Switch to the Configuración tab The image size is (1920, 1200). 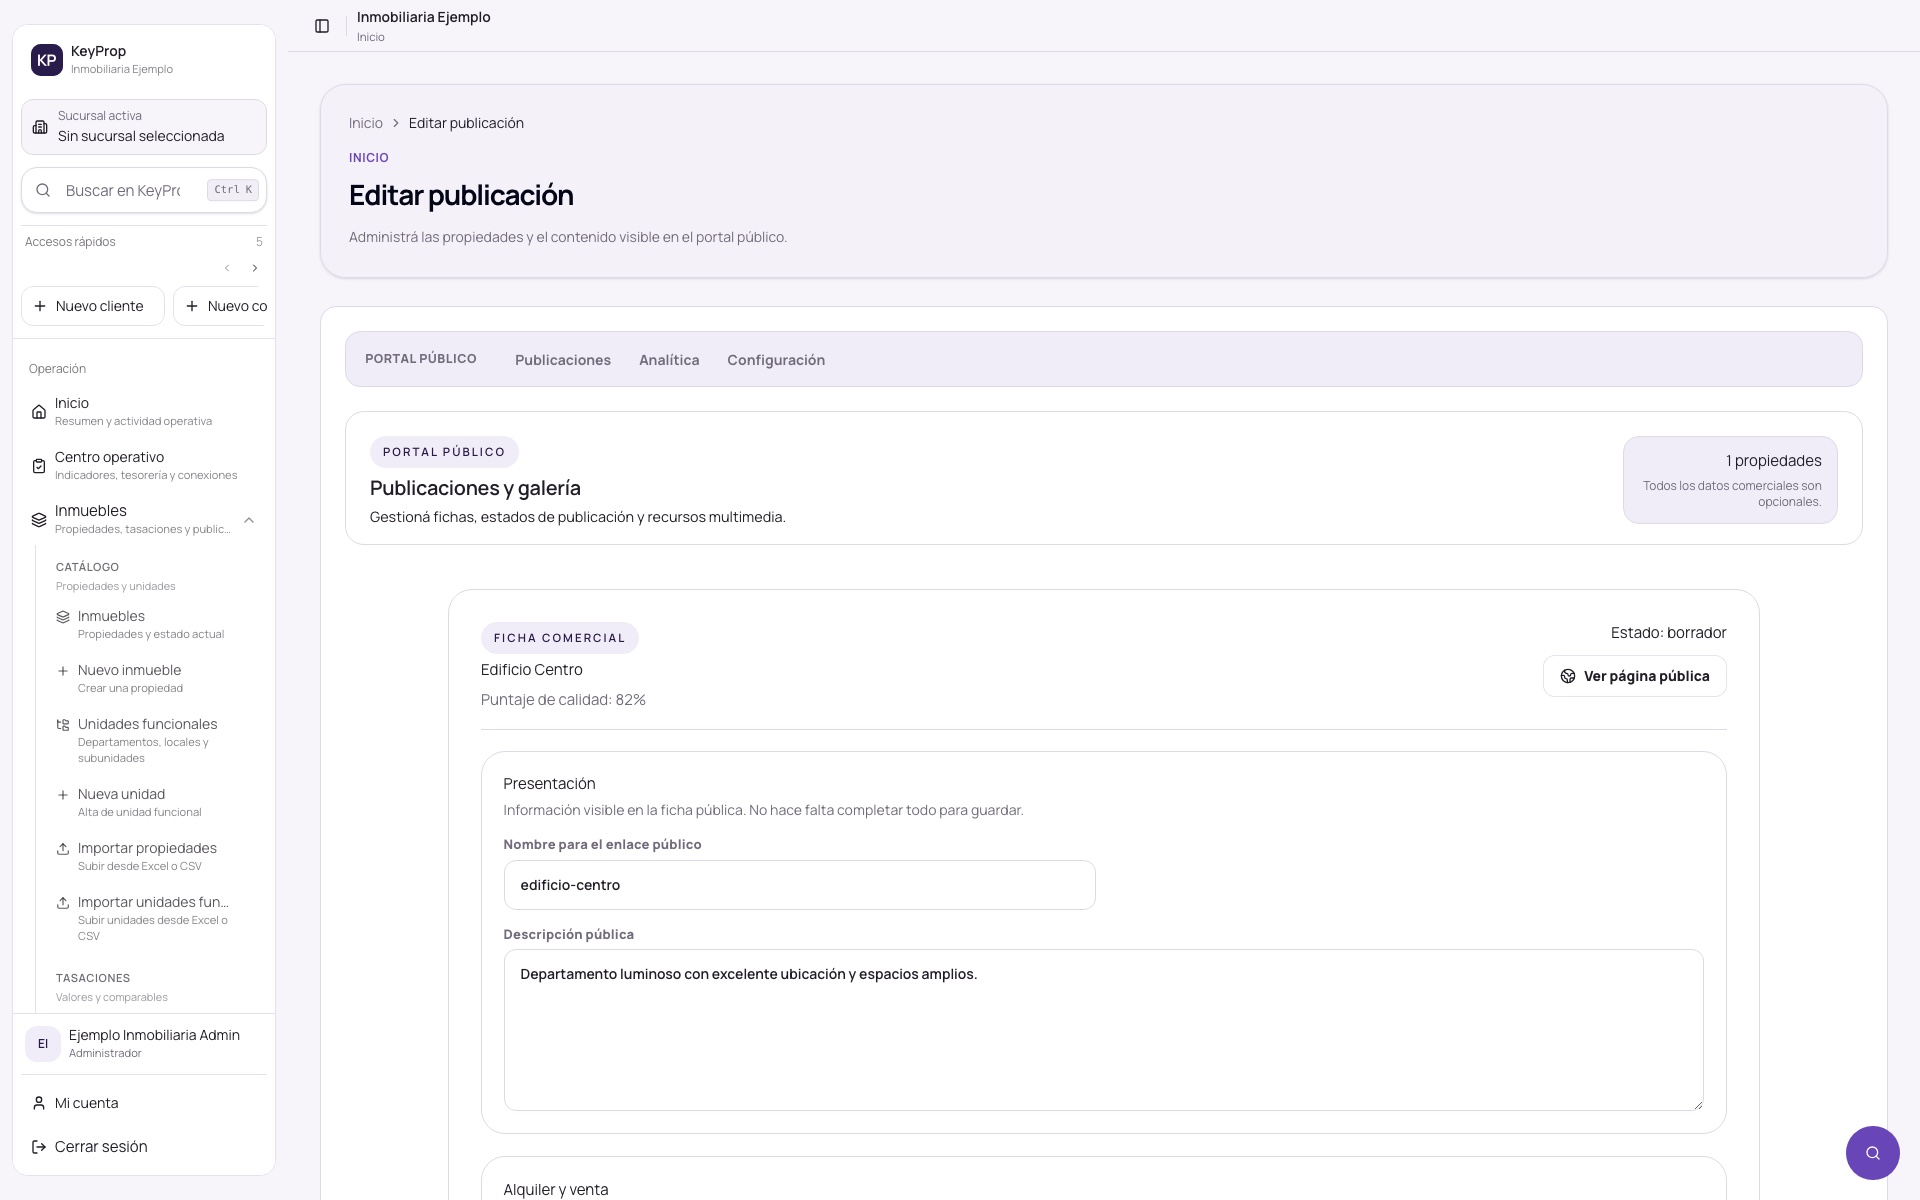[776, 360]
